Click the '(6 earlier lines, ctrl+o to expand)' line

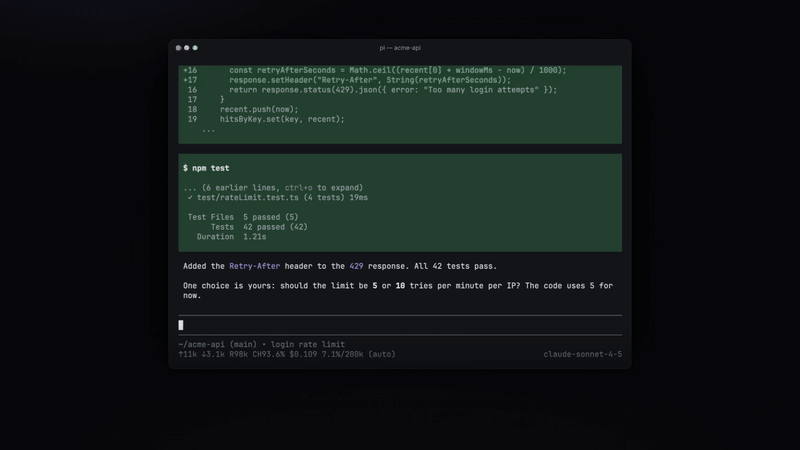click(x=273, y=188)
